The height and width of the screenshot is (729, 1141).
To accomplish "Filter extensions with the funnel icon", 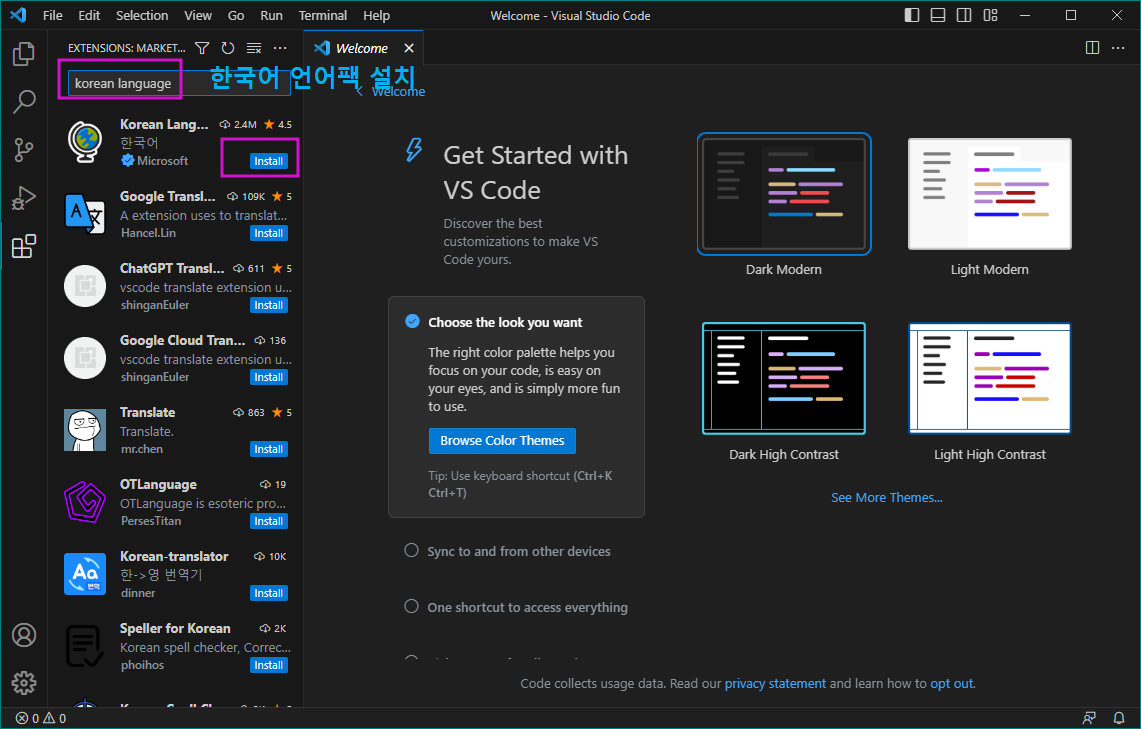I will pyautogui.click(x=202, y=48).
